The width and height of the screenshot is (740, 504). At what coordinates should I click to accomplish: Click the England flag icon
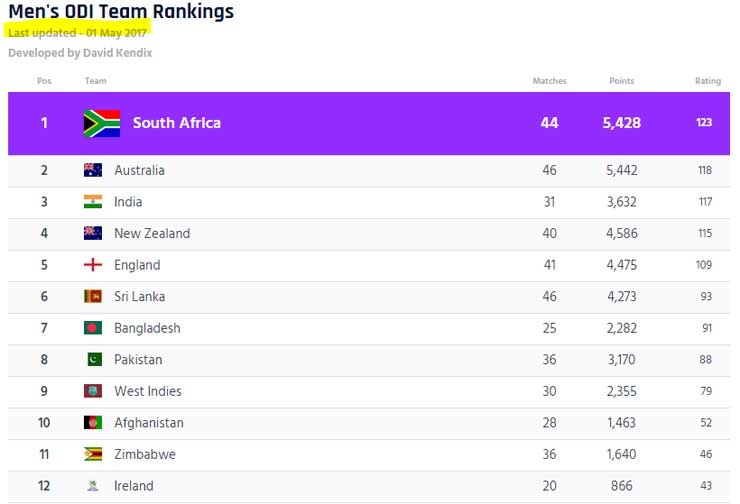click(92, 265)
